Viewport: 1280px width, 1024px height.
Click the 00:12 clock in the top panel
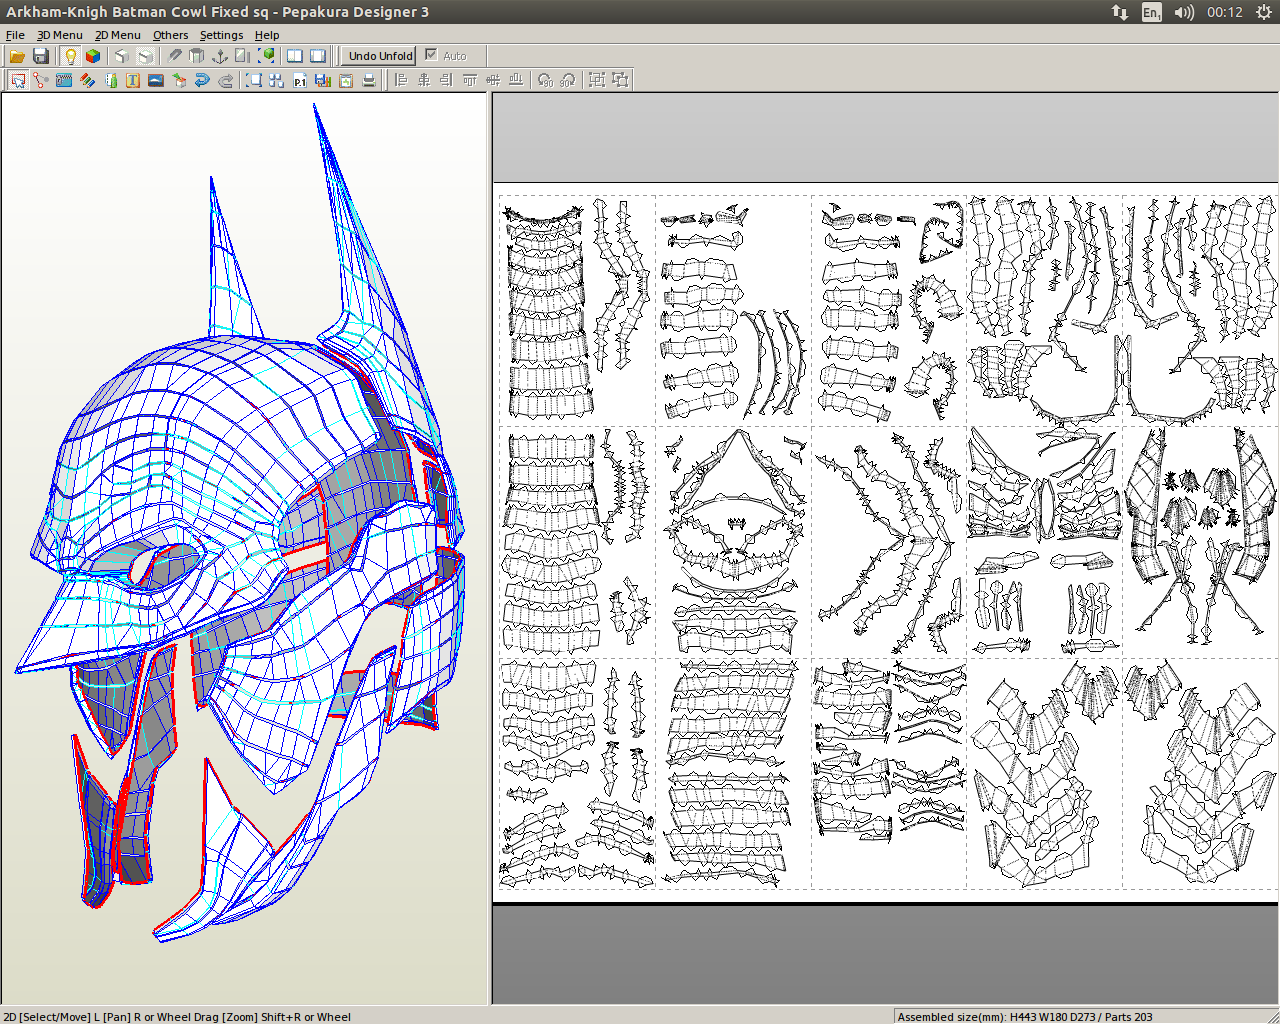point(1224,12)
